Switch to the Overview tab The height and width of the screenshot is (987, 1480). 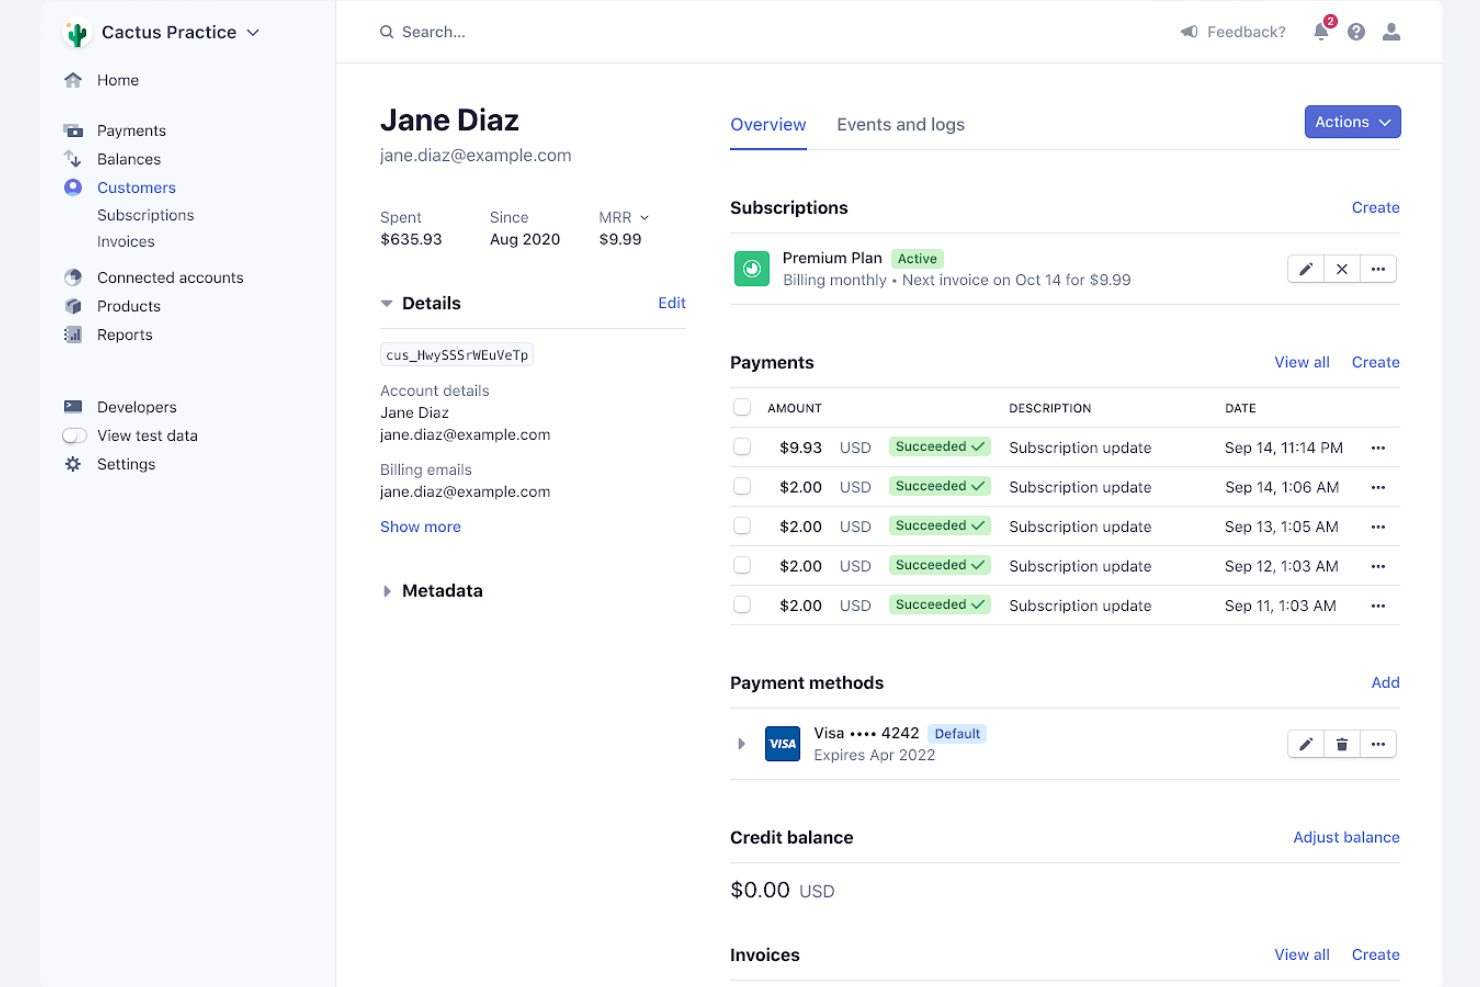(768, 125)
